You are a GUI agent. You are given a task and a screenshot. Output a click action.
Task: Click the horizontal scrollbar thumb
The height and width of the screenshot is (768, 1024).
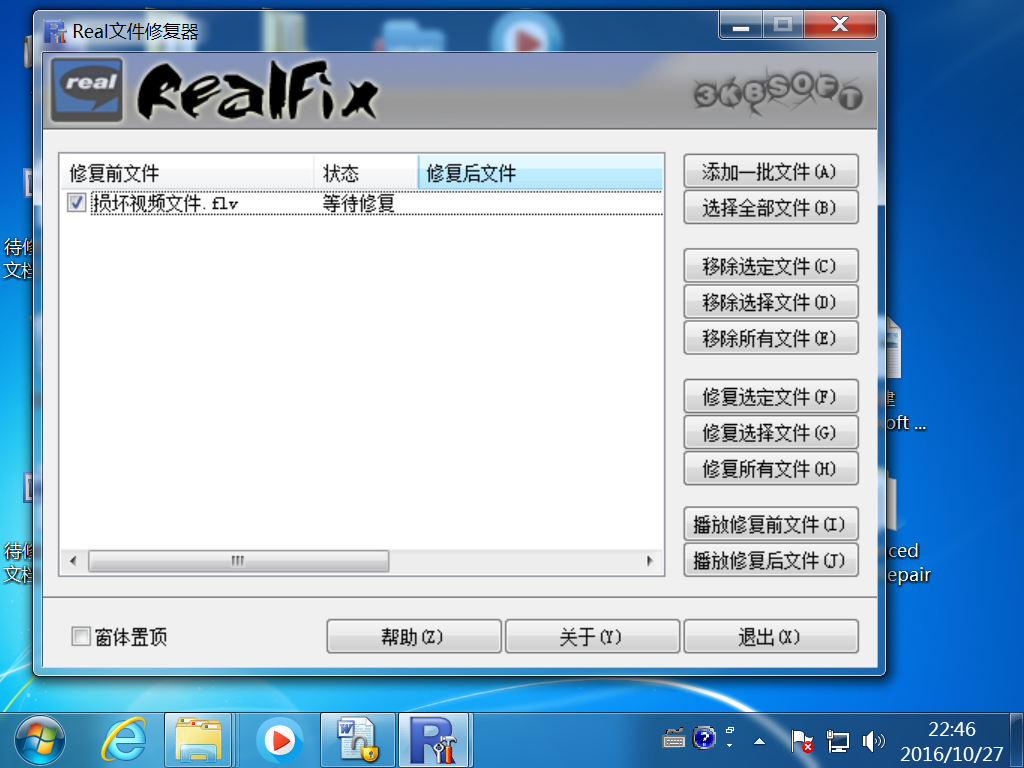pyautogui.click(x=238, y=561)
